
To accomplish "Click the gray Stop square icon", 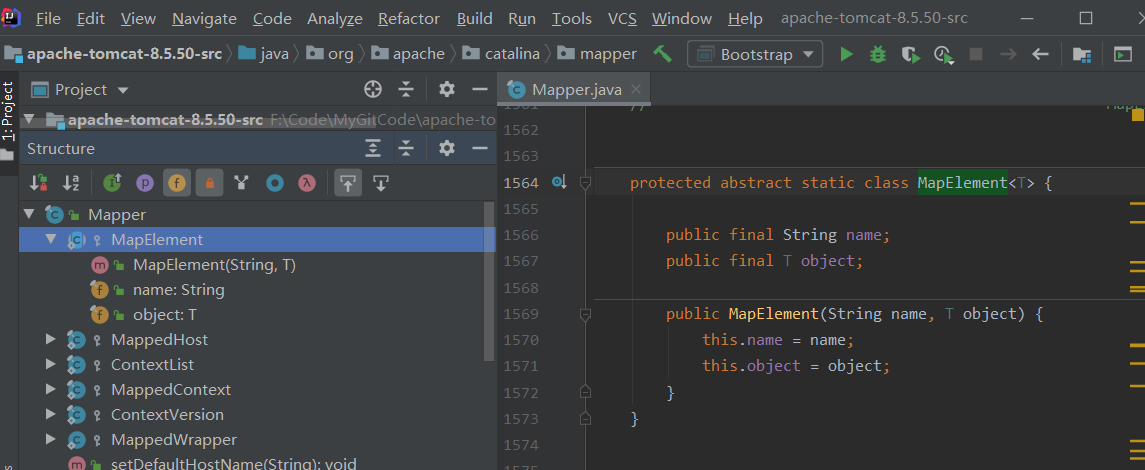I will pyautogui.click(x=976, y=54).
